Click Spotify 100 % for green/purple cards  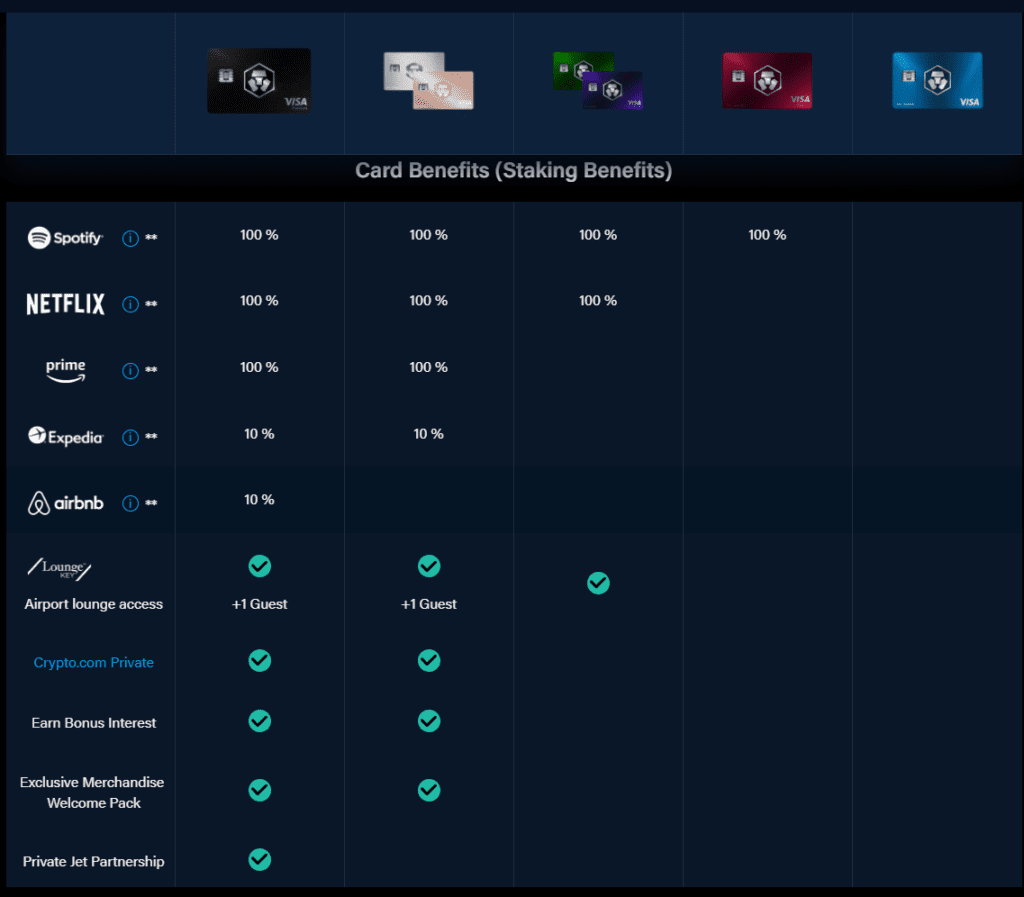tap(598, 235)
